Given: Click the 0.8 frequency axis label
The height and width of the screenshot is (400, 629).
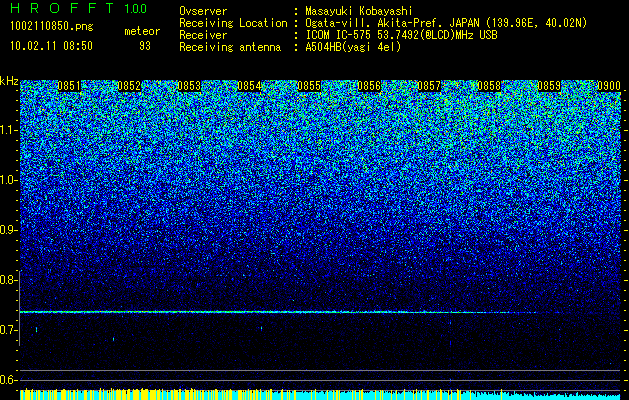Looking at the screenshot, I should [9, 280].
